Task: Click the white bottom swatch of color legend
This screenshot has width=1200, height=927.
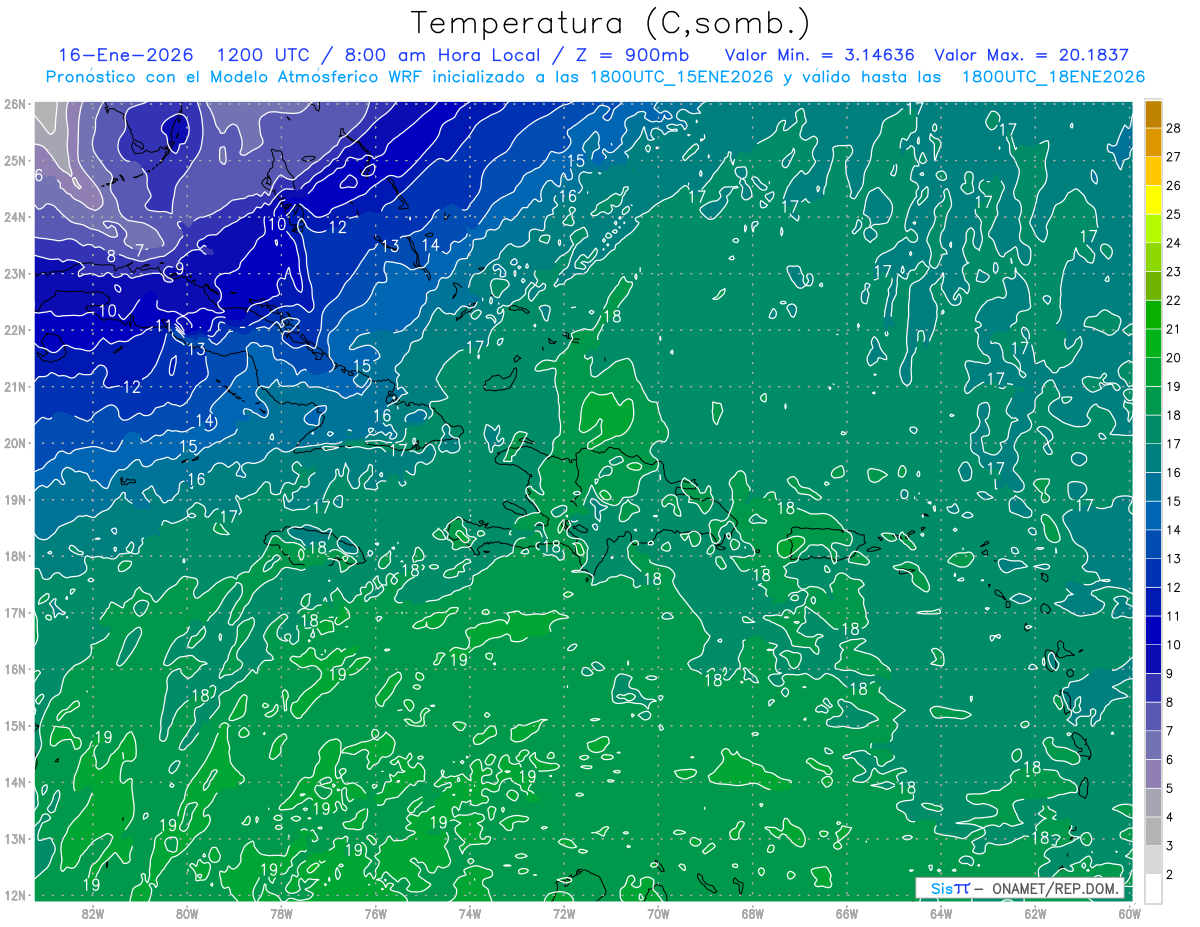Action: tap(1153, 889)
